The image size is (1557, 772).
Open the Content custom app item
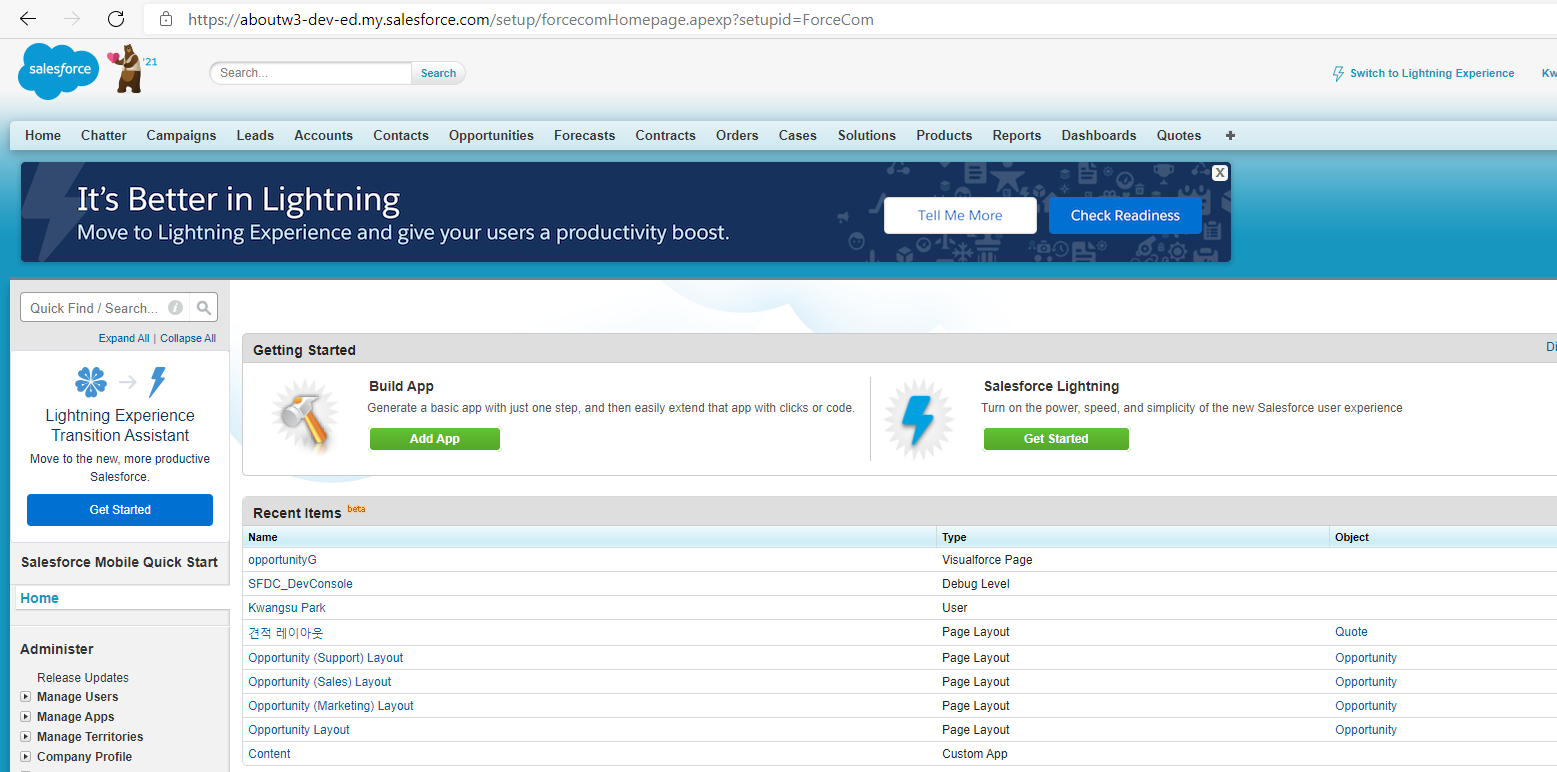tap(269, 754)
